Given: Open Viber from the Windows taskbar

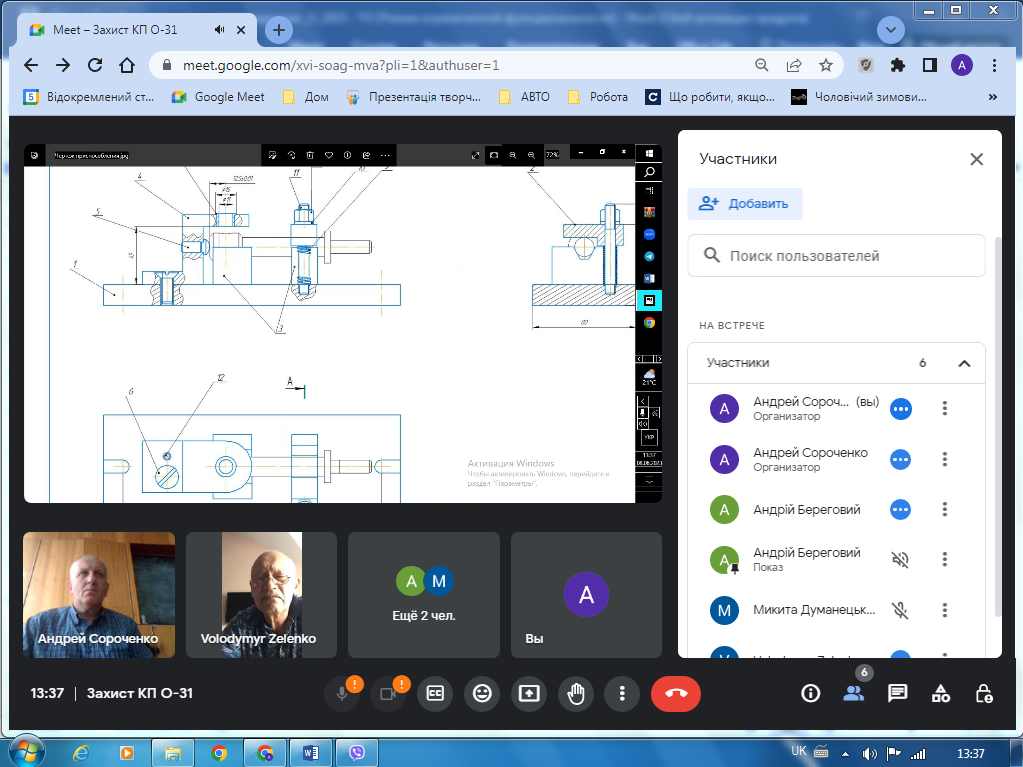Looking at the screenshot, I should 355,752.
